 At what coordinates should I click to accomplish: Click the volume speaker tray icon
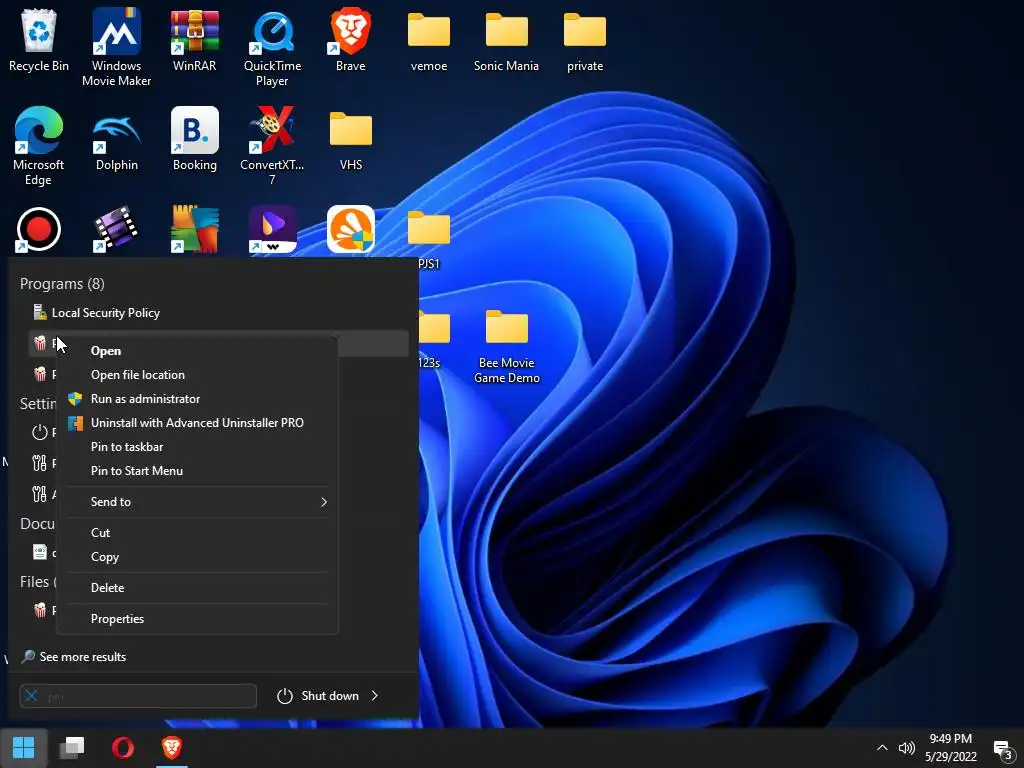pyautogui.click(x=906, y=748)
